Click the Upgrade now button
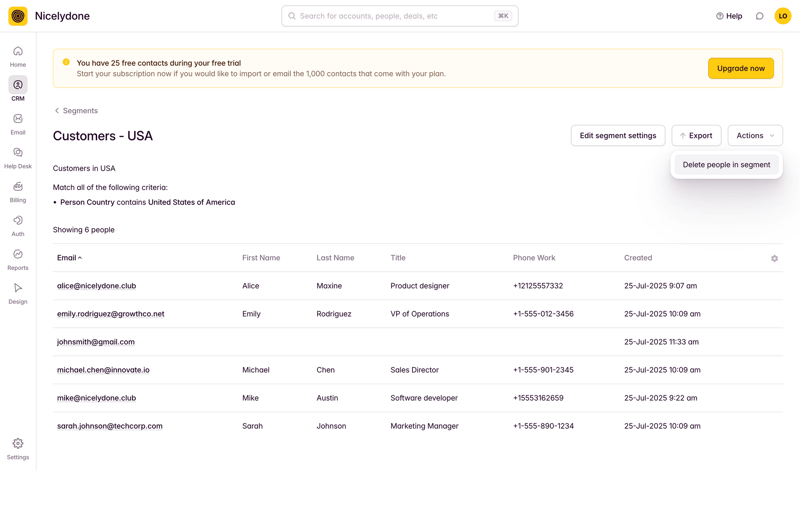 (741, 68)
